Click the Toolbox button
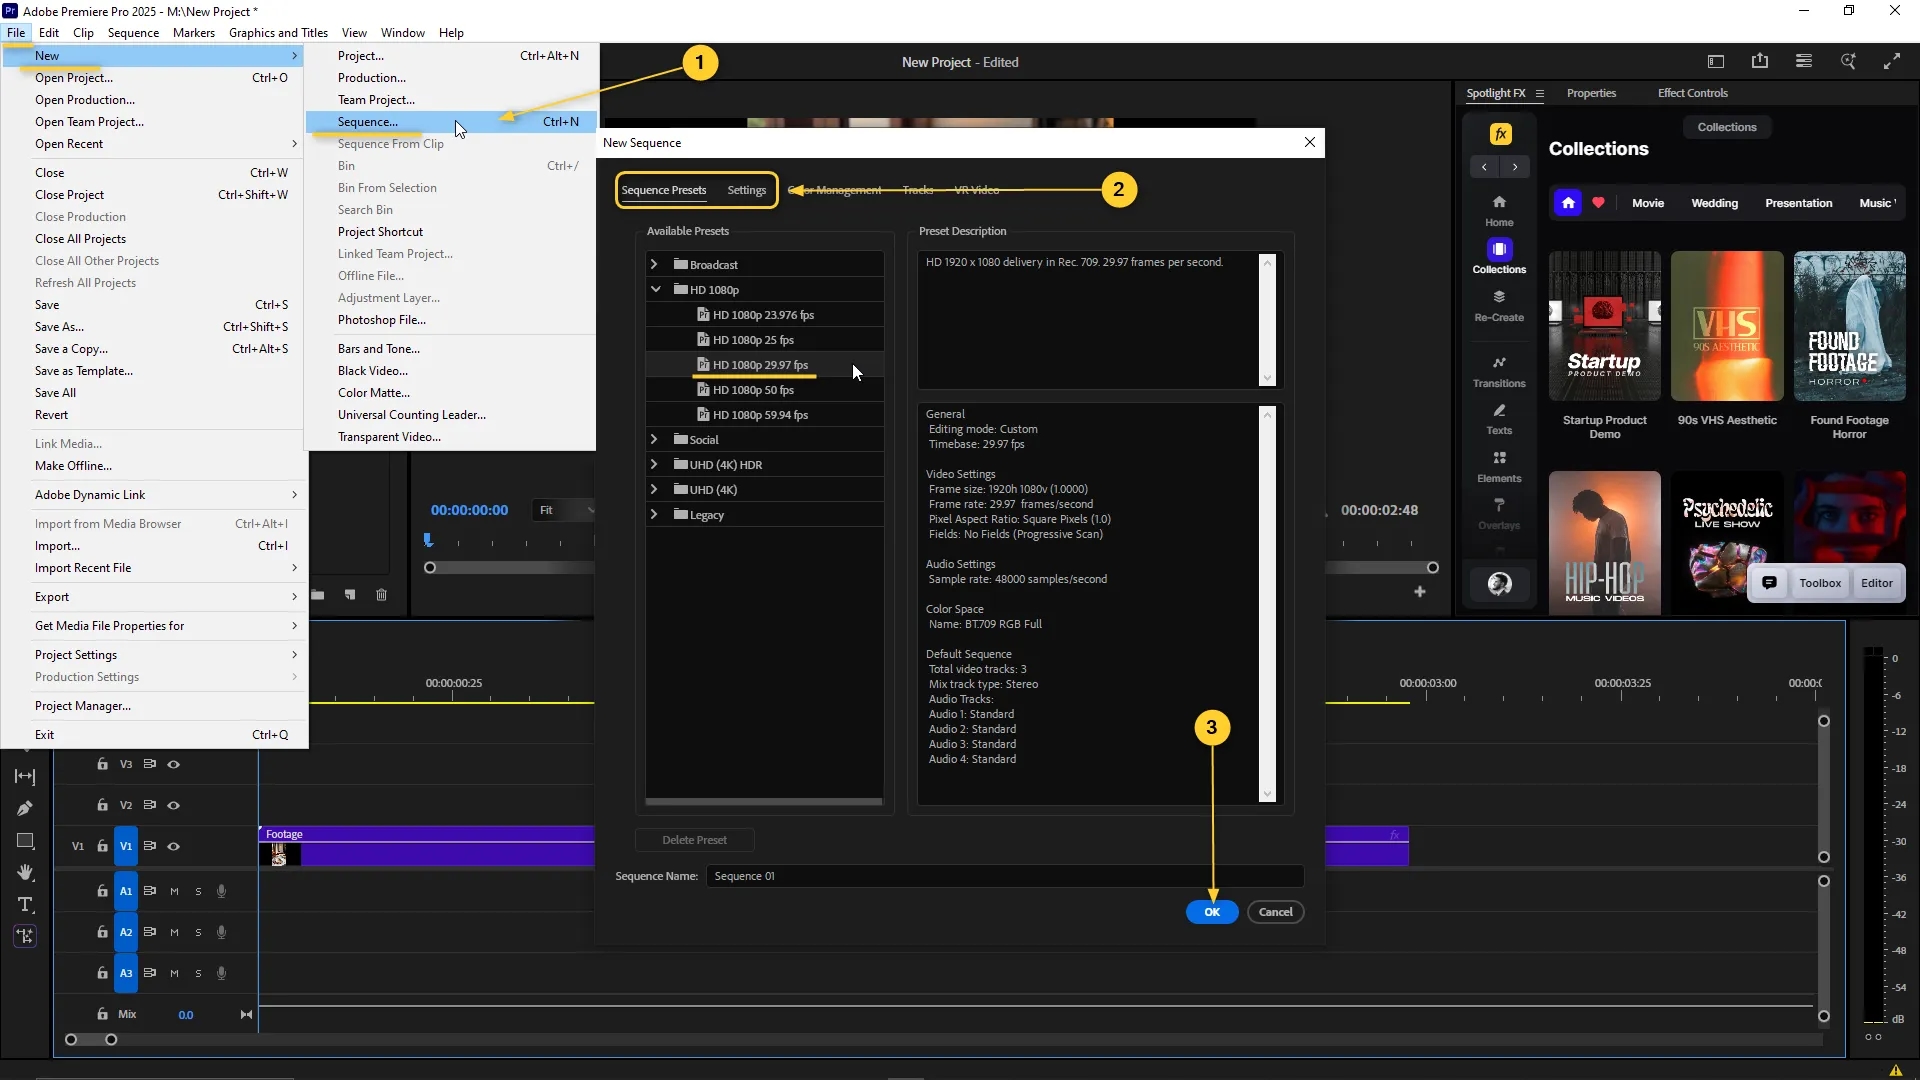Image resolution: width=1920 pixels, height=1080 pixels. (1819, 583)
